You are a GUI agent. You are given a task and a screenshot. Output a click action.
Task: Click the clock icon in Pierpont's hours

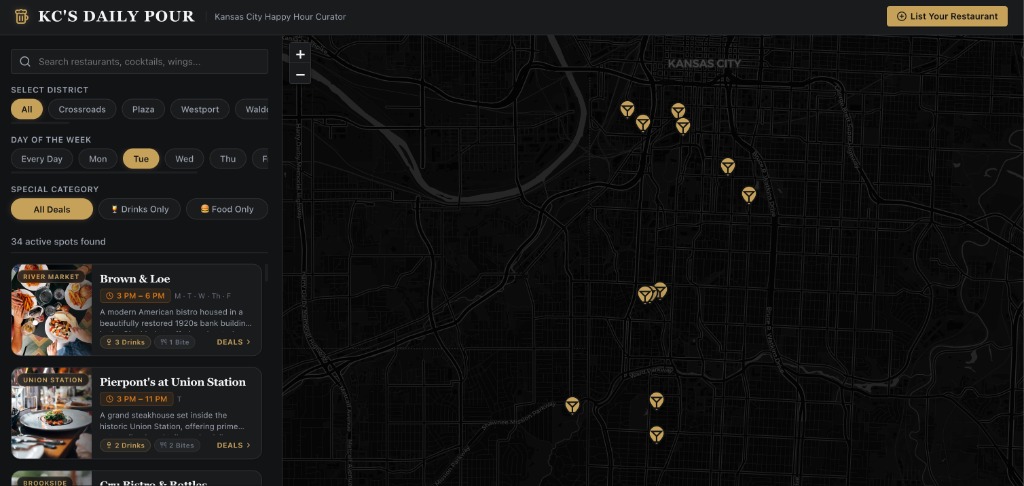click(109, 399)
